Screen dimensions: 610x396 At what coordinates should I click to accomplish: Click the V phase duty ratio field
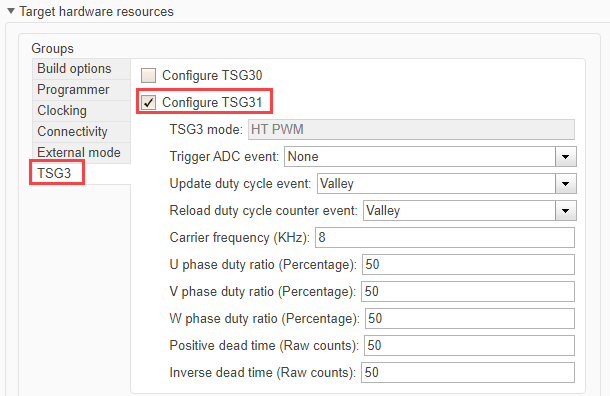tap(468, 292)
